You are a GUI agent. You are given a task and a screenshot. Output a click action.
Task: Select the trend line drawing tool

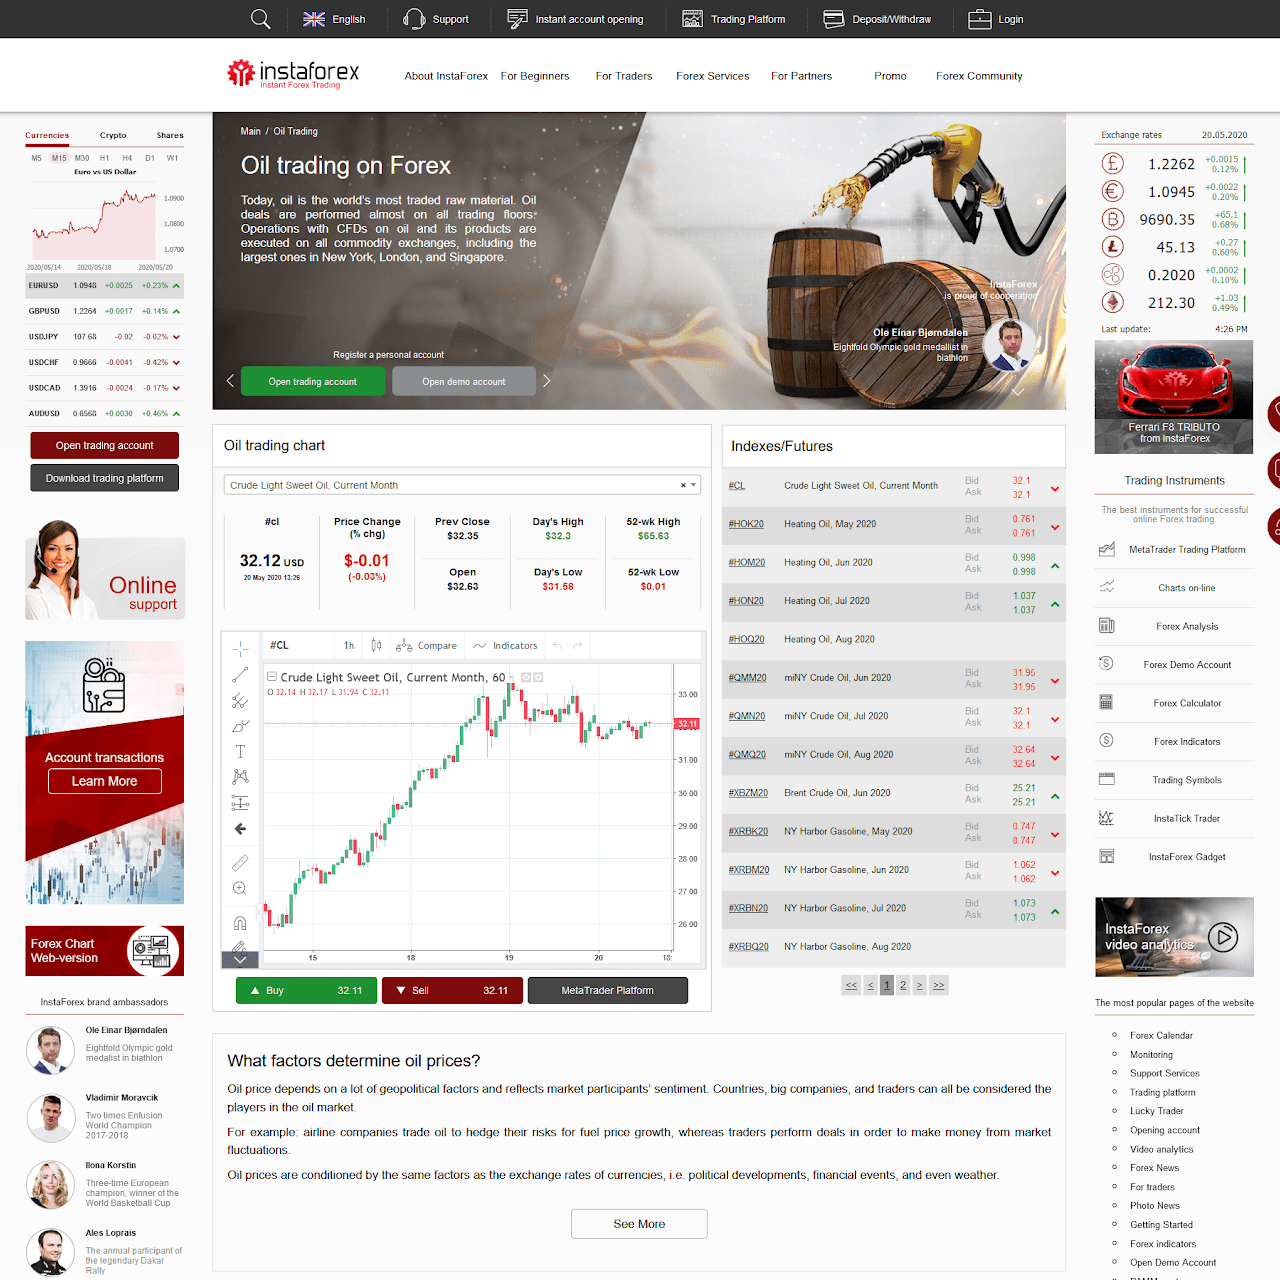pyautogui.click(x=240, y=675)
